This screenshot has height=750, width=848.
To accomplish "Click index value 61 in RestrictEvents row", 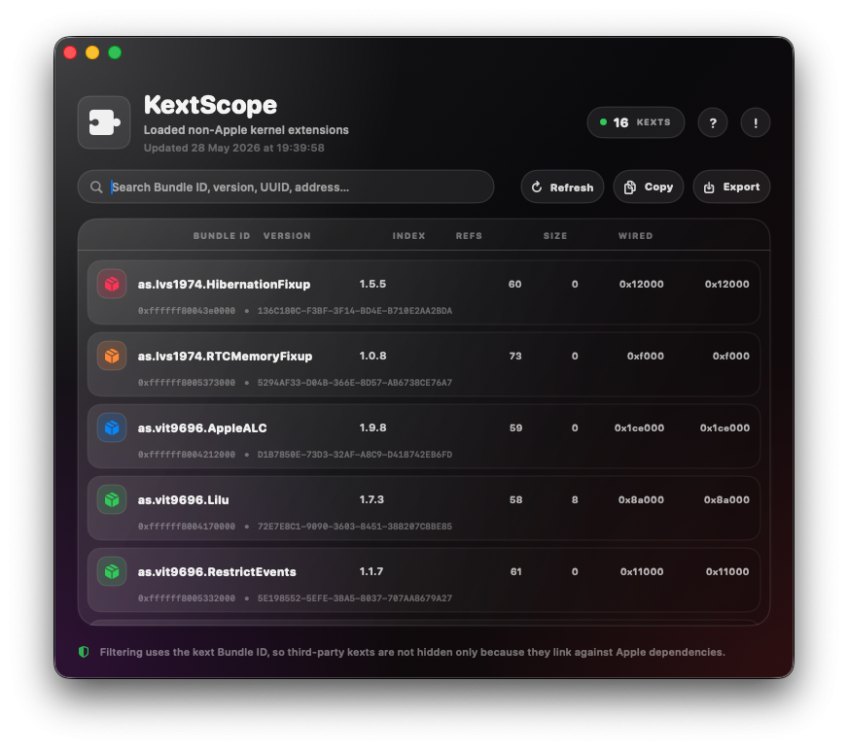I will [516, 572].
